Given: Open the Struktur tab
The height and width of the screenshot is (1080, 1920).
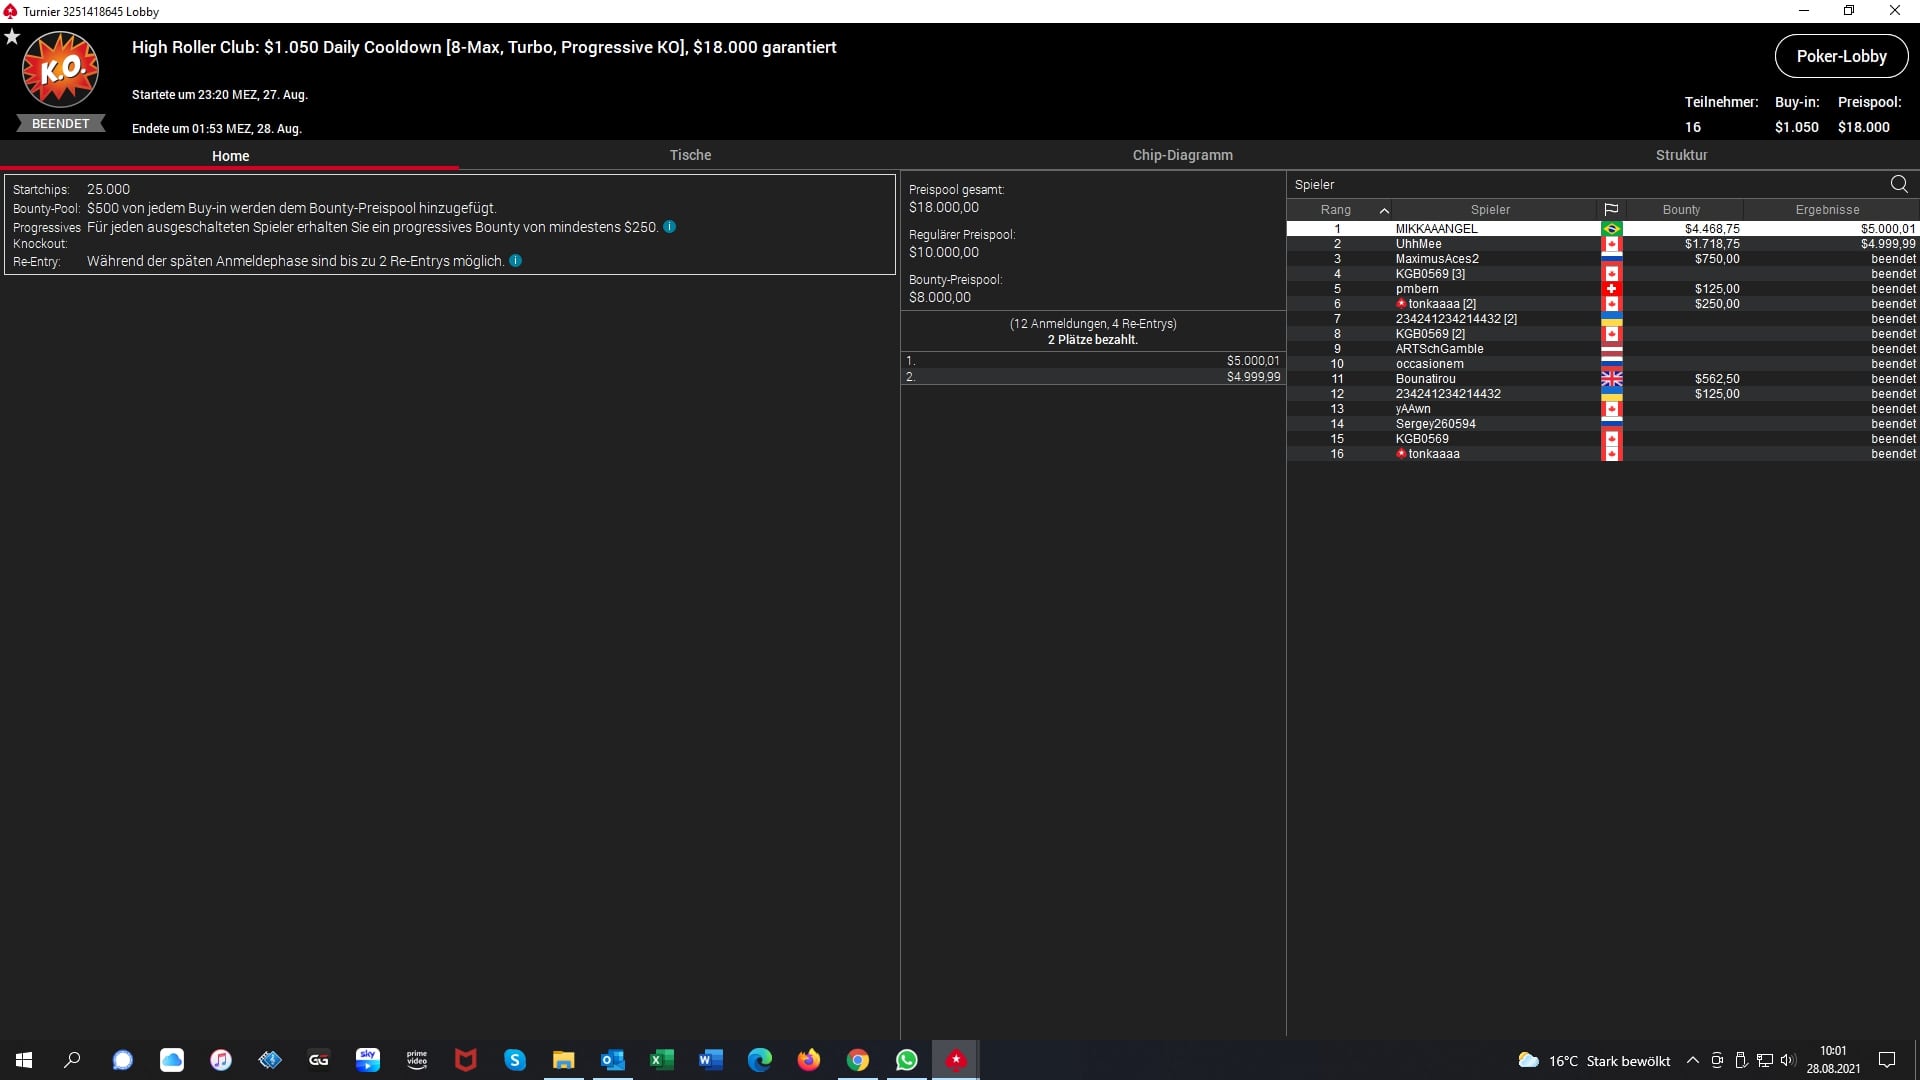Looking at the screenshot, I should [1681, 155].
